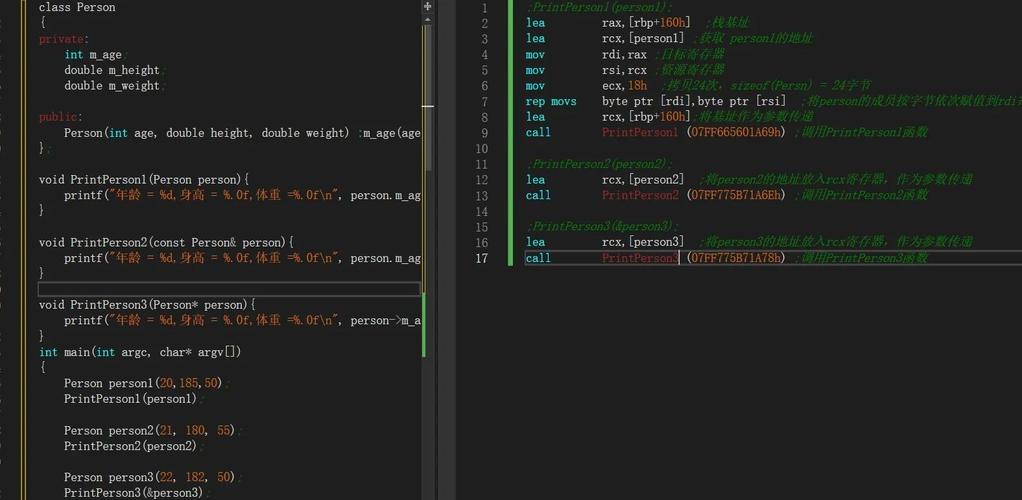
Task: Click the PrintPerson1 call target in assembly
Action: 639,133
